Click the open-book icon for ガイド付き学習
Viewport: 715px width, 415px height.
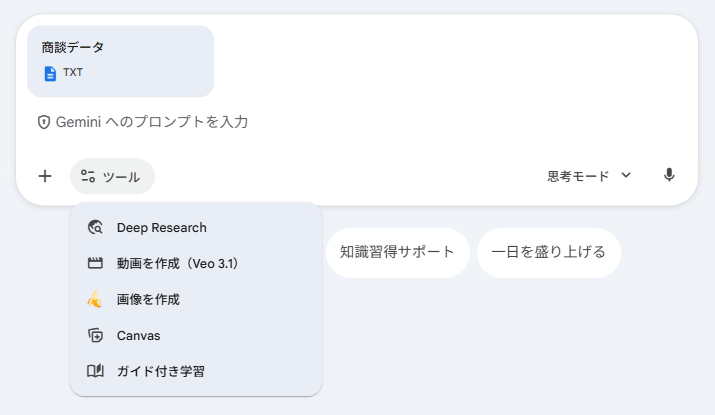(95, 371)
